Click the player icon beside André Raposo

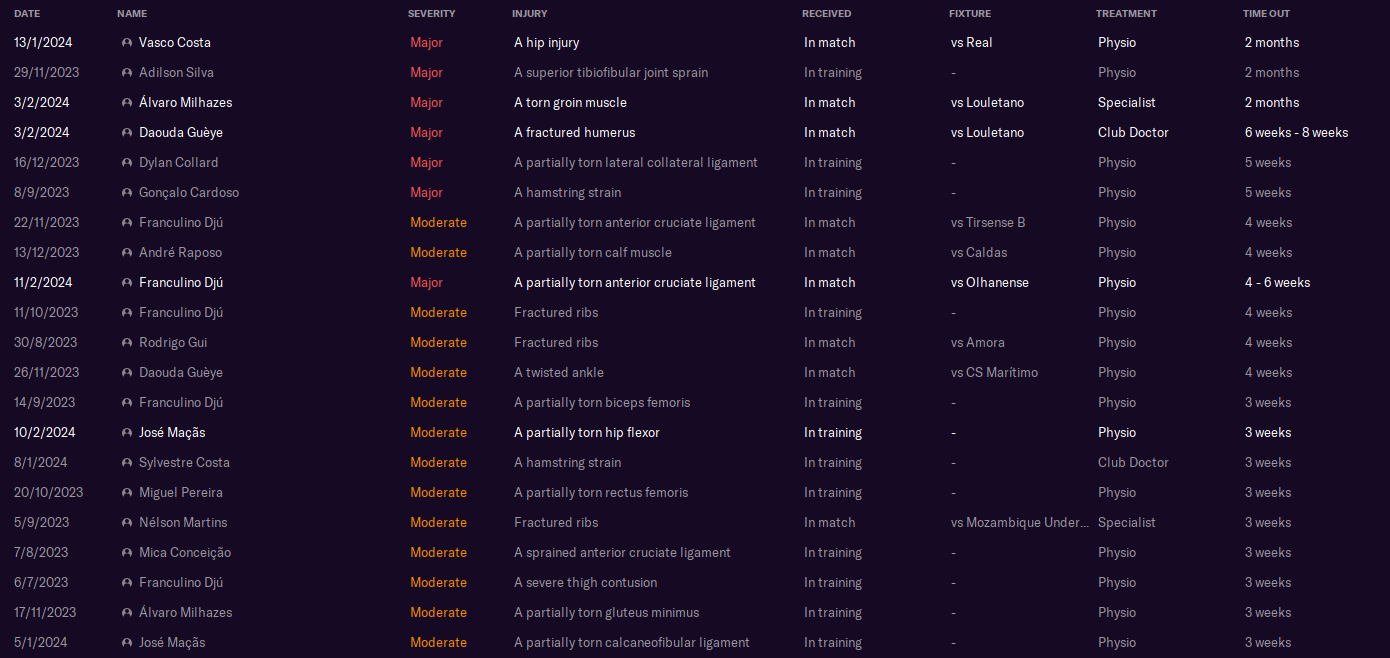127,253
